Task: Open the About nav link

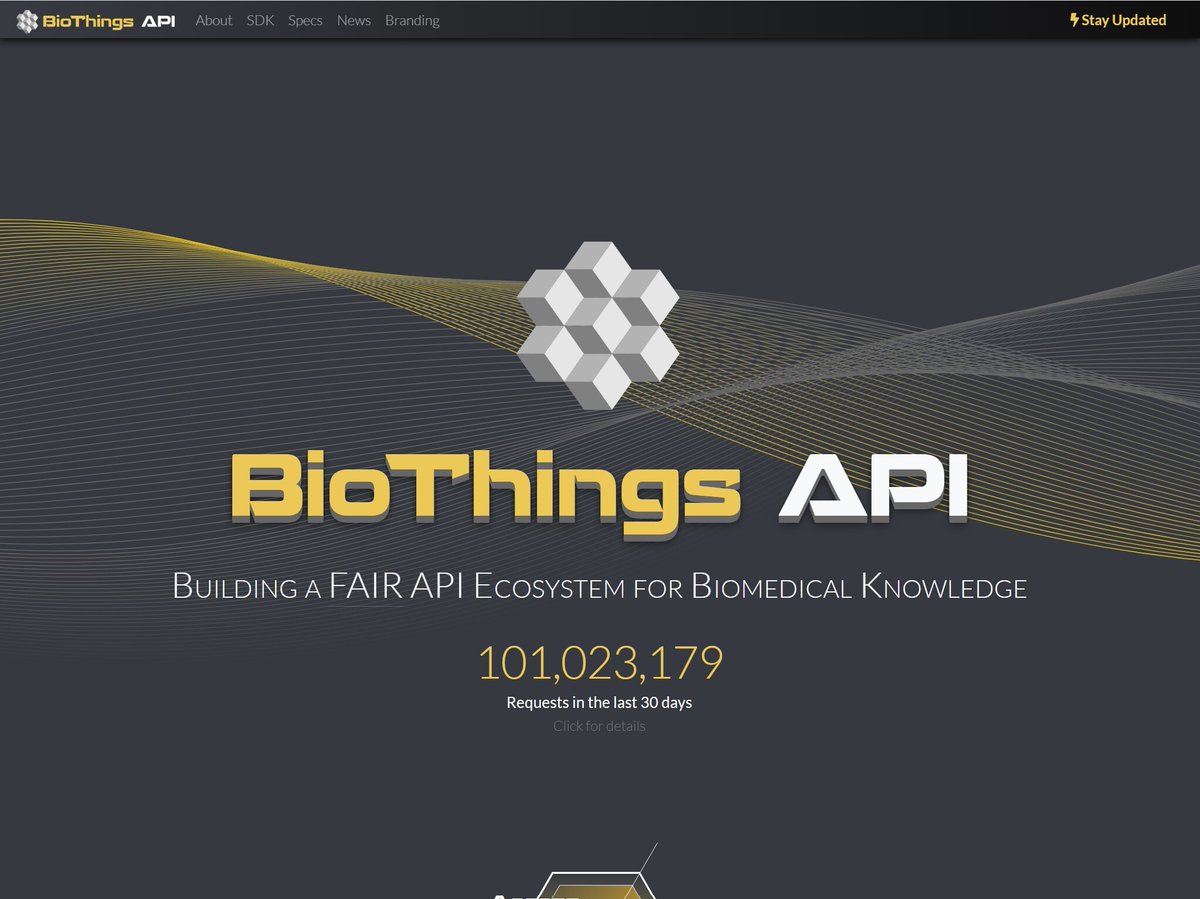Action: coord(214,20)
